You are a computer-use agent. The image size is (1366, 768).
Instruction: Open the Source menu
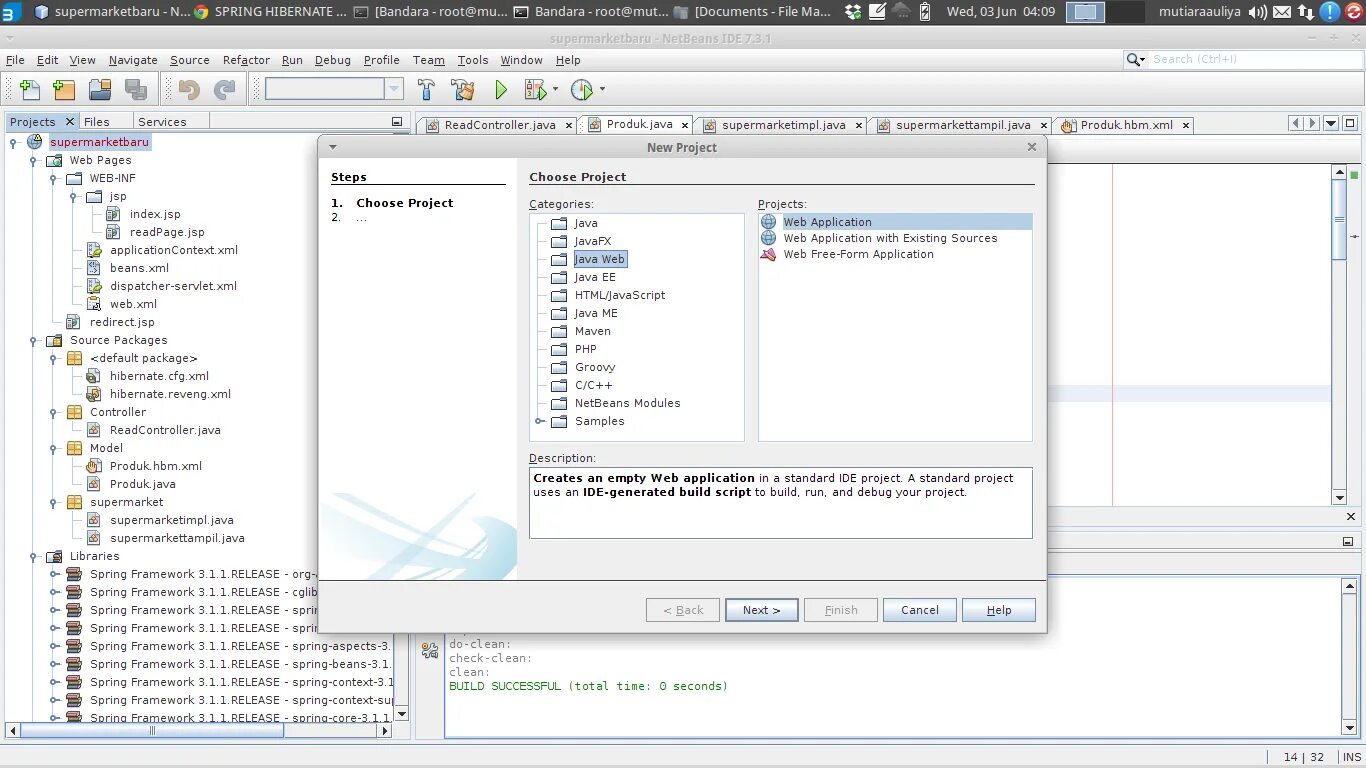click(x=190, y=60)
